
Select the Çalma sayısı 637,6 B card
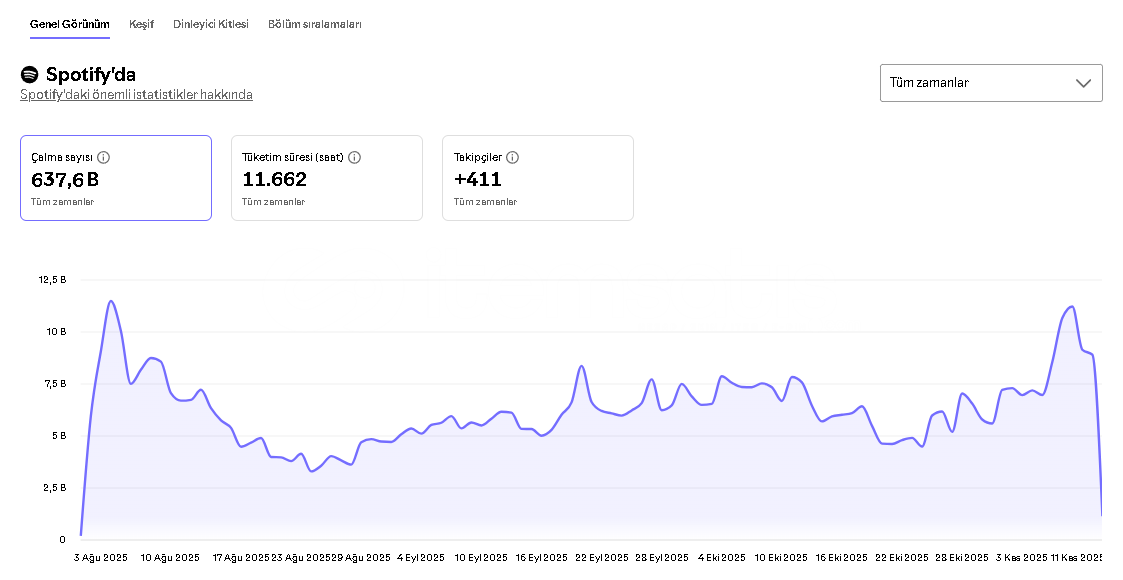click(116, 178)
